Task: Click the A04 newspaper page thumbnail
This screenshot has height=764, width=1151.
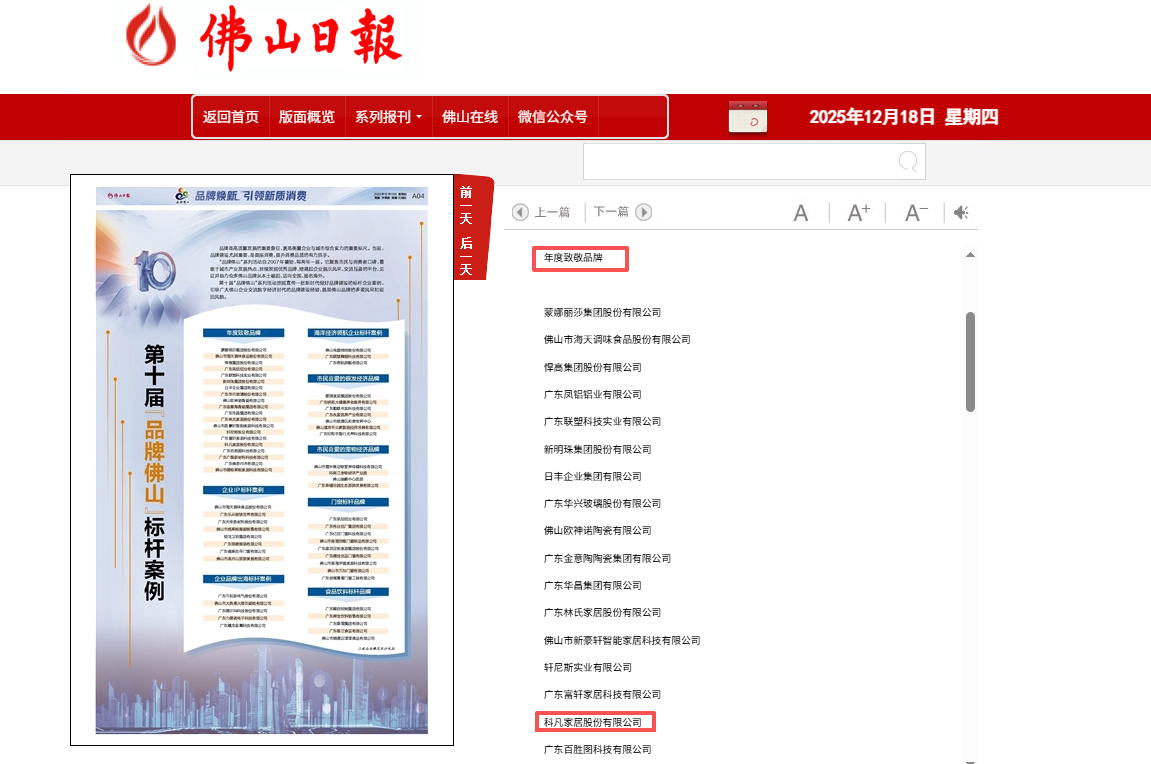Action: point(262,460)
